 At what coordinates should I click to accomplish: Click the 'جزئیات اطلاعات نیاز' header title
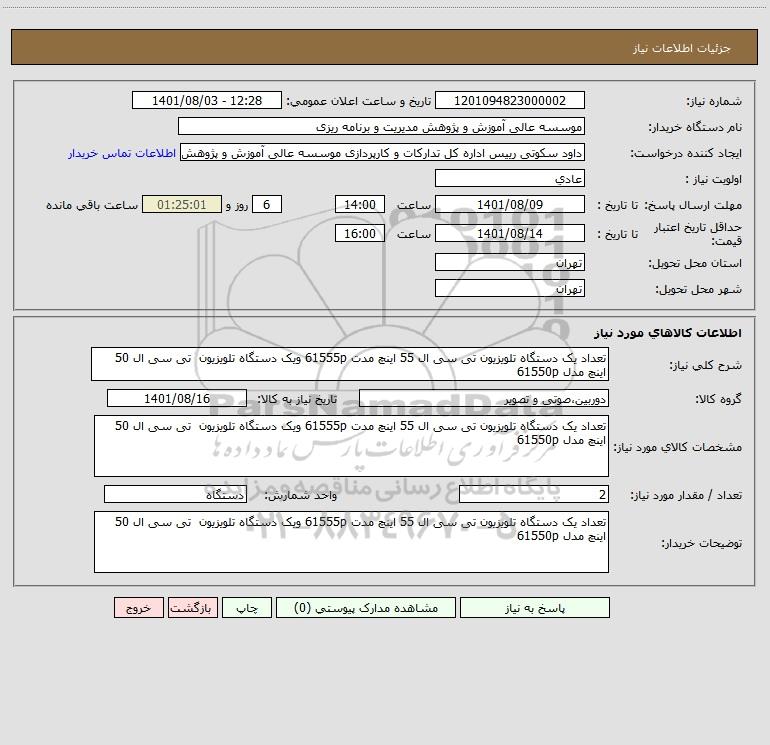click(682, 48)
